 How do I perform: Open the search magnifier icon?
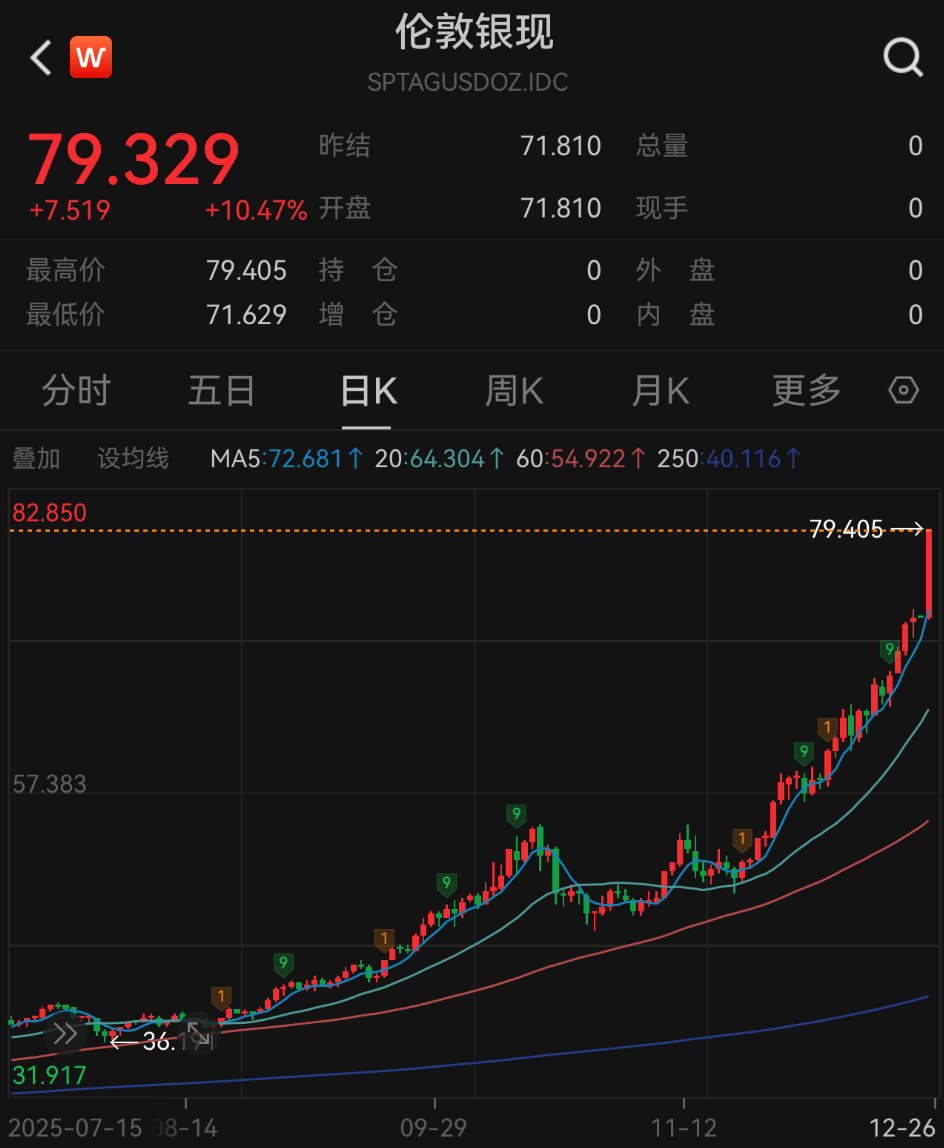(x=903, y=57)
